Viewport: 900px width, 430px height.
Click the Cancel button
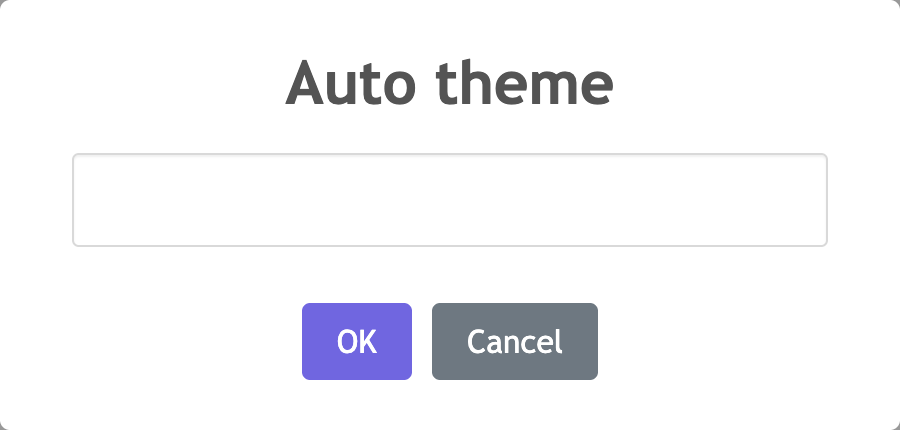[515, 342]
